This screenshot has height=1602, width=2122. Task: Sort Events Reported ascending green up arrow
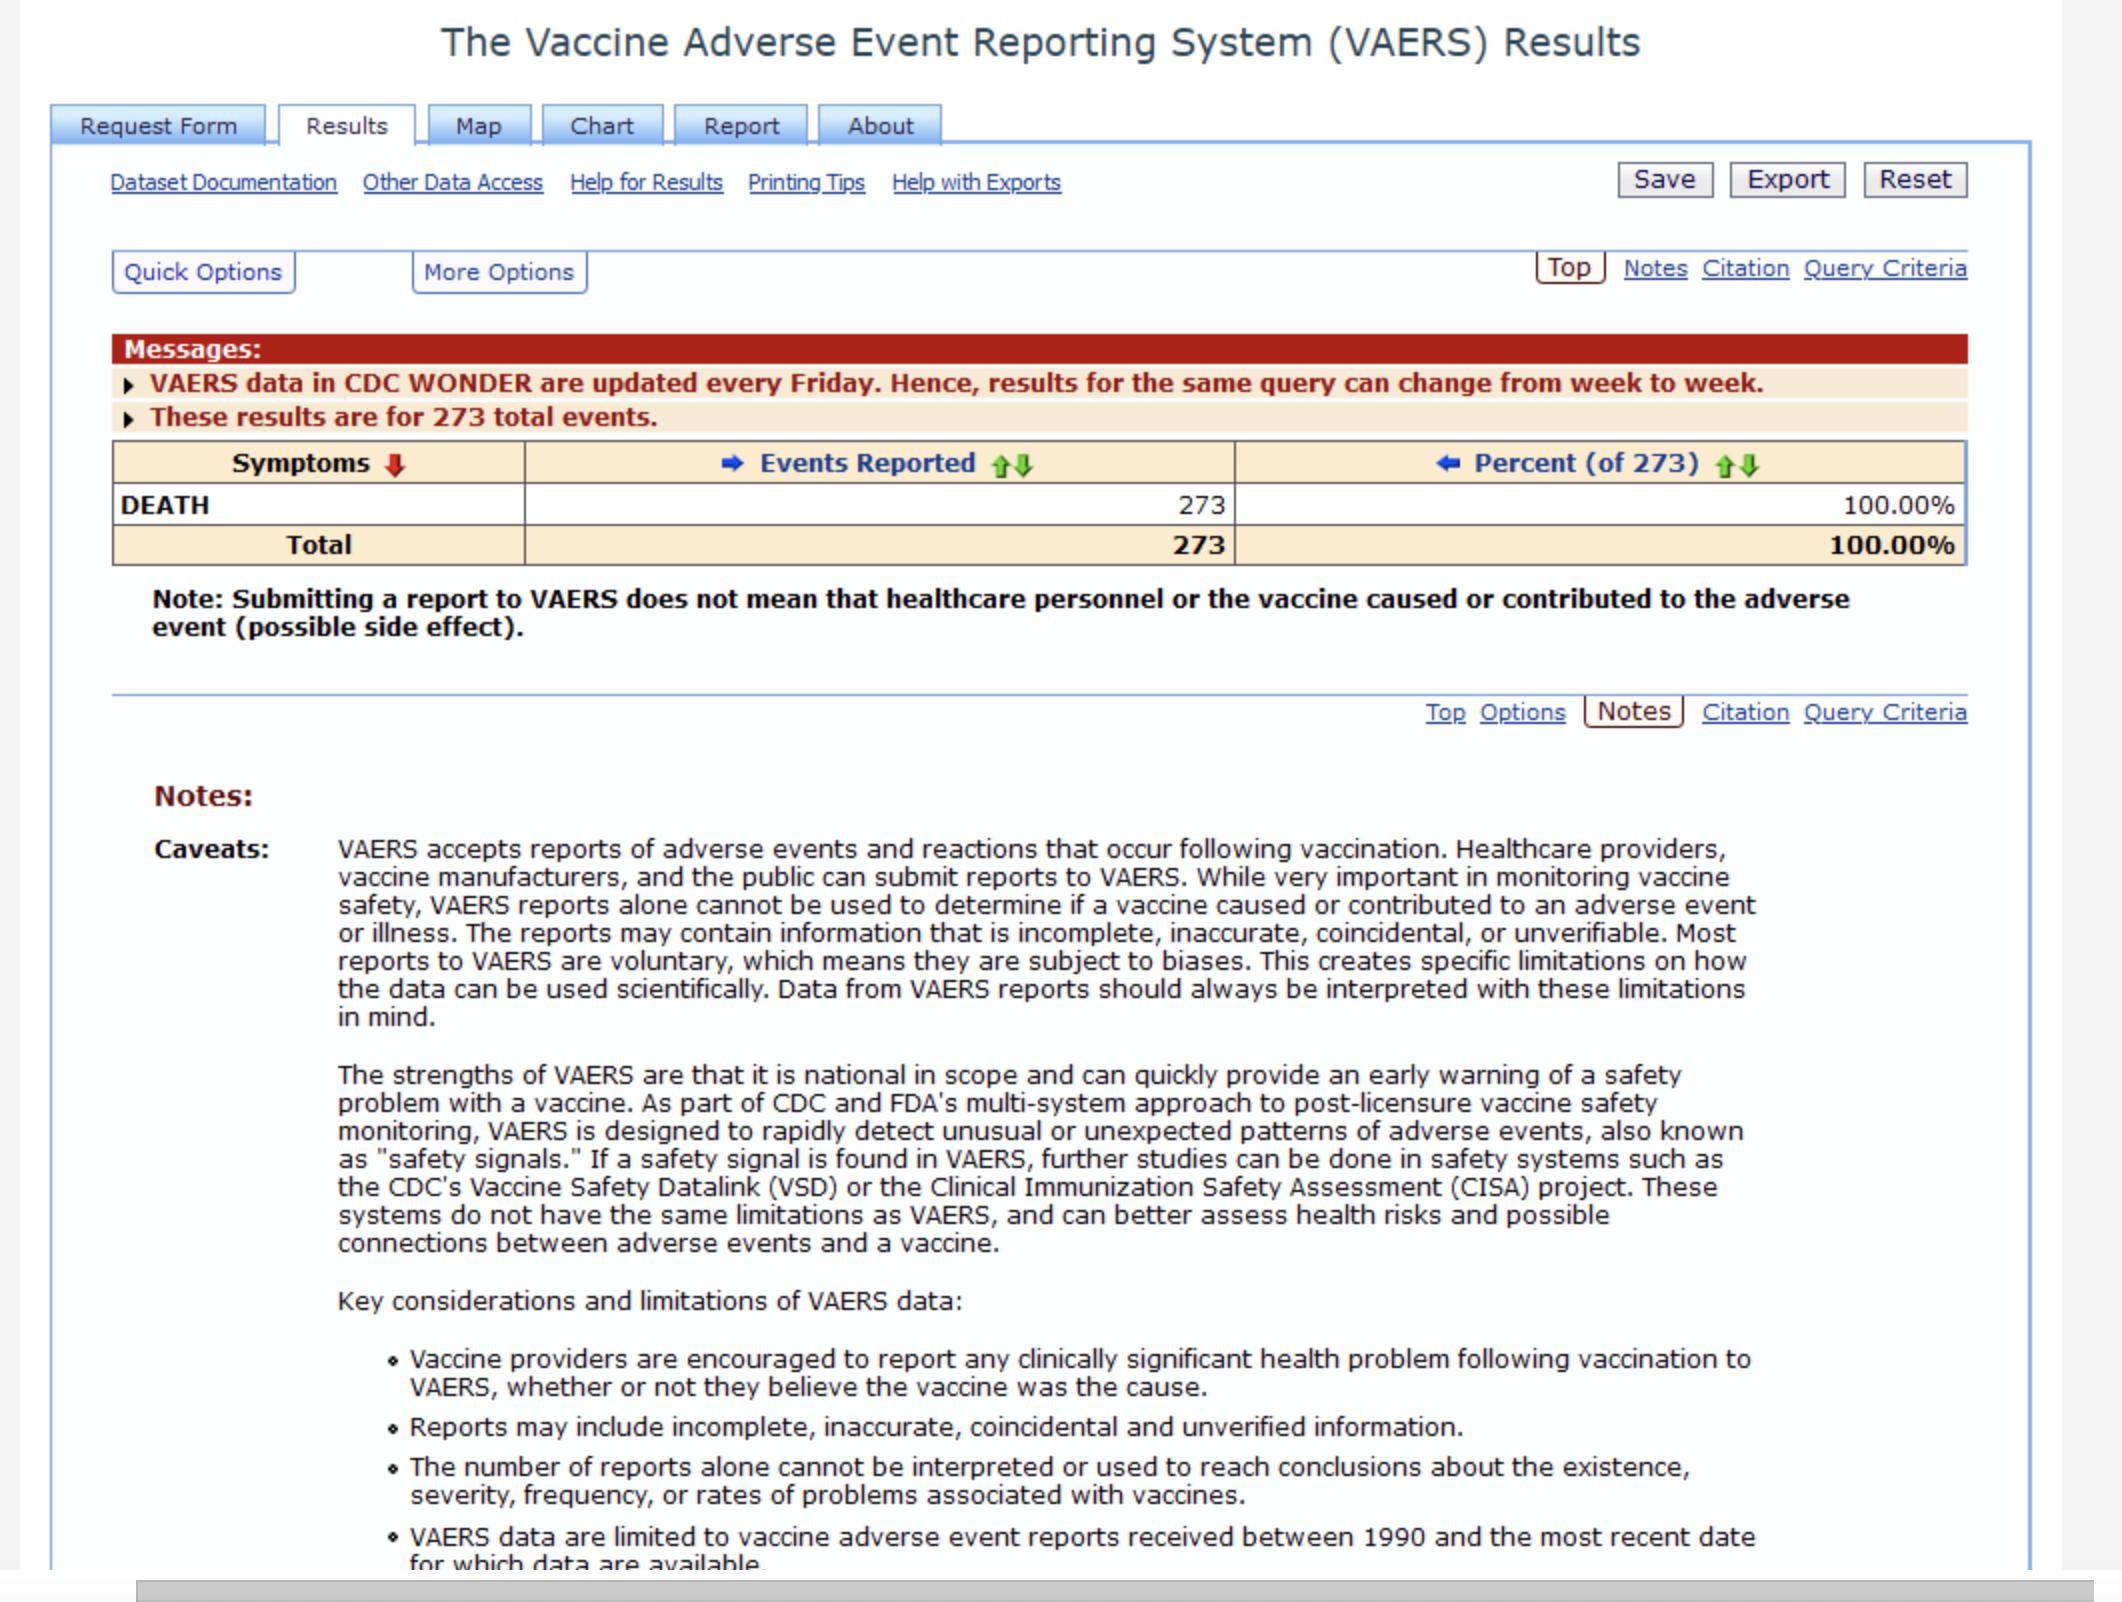[1000, 465]
